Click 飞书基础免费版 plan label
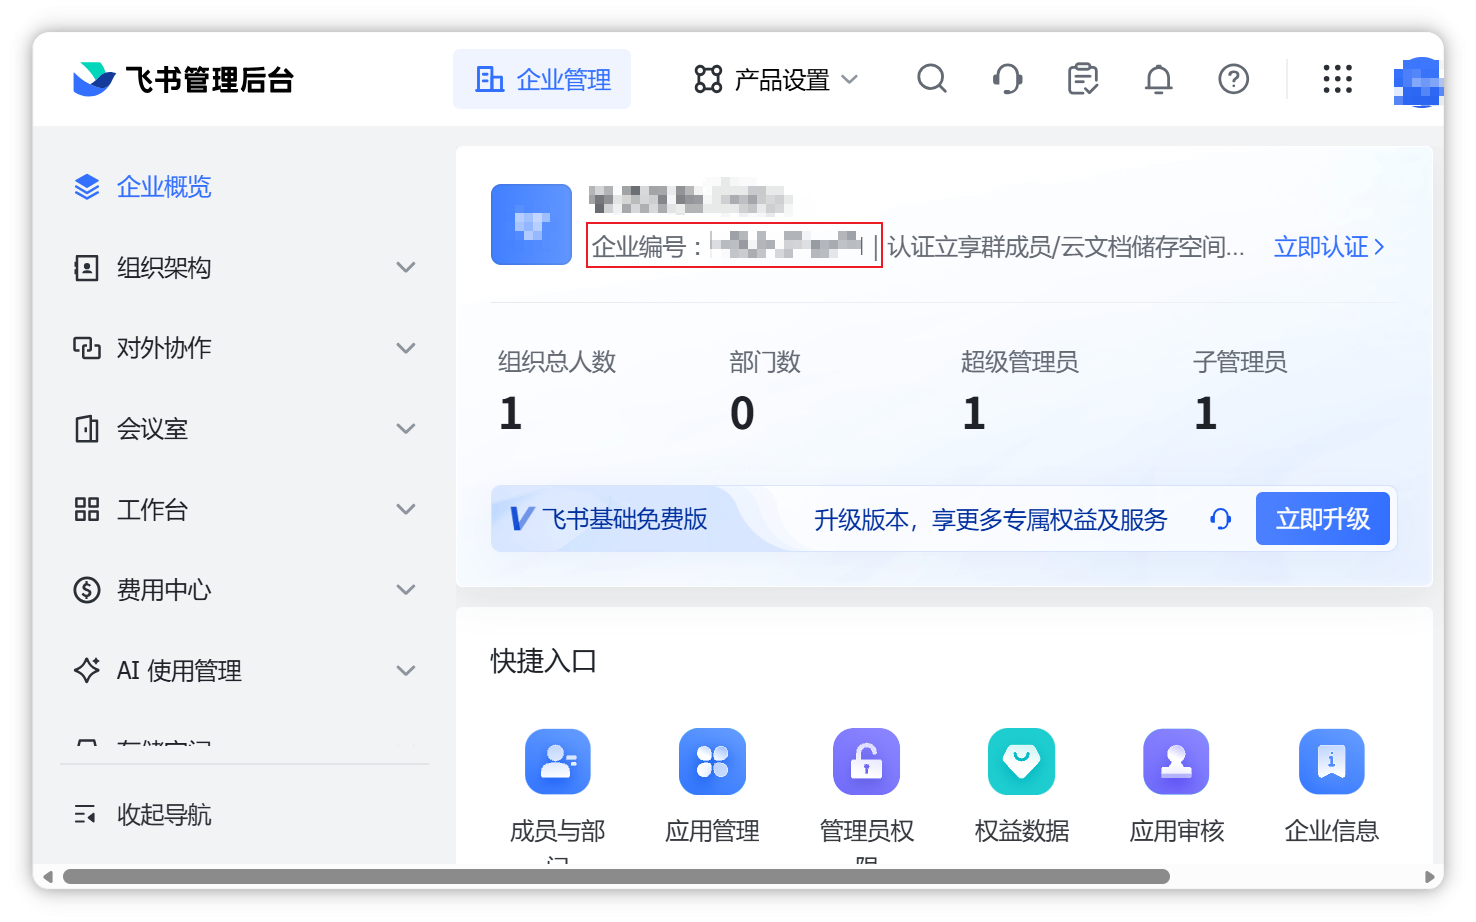Viewport: 1476px width, 922px height. point(624,518)
